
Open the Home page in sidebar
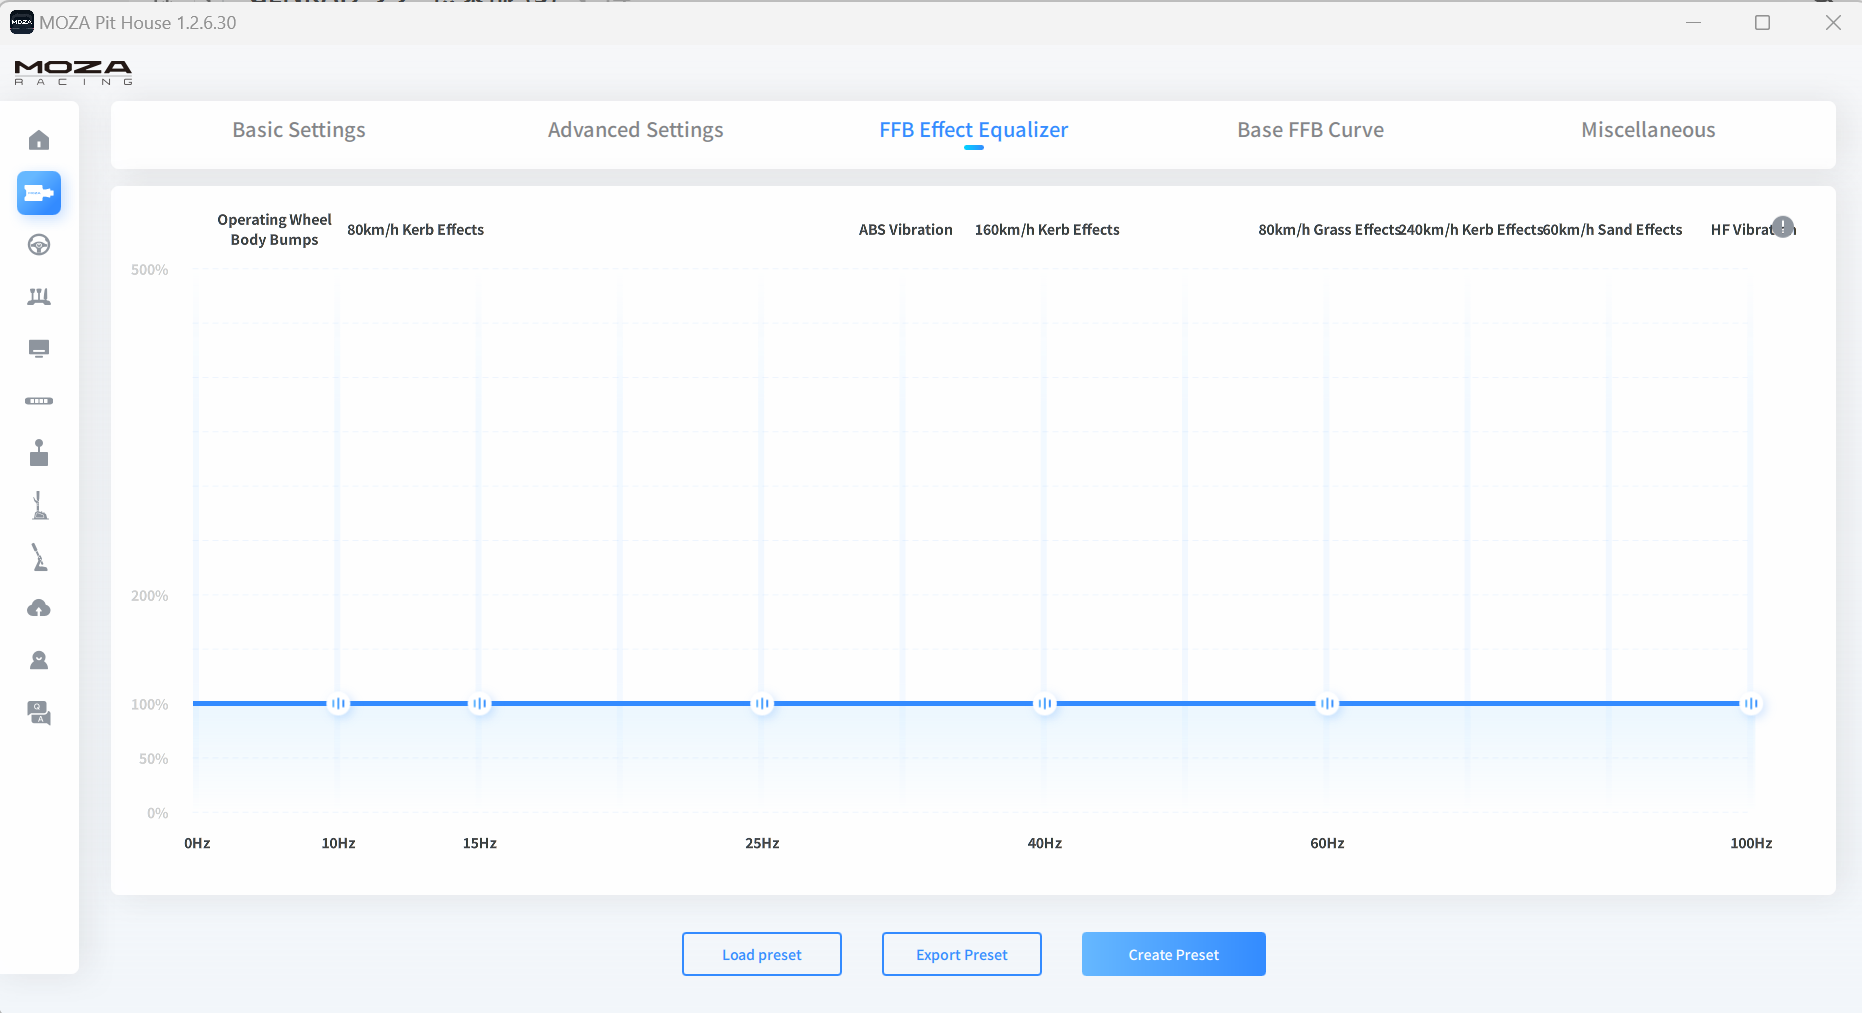[x=39, y=140]
